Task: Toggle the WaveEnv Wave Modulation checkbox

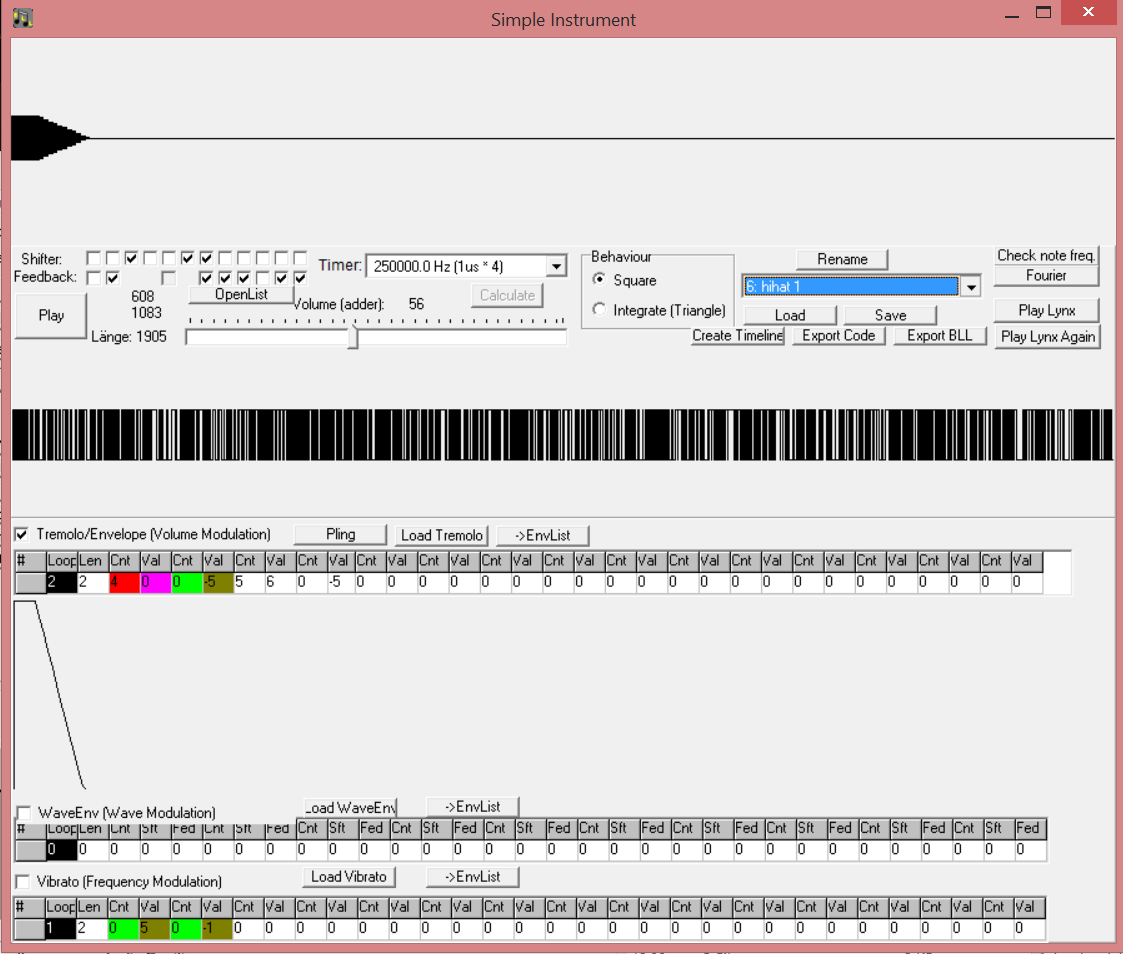Action: 23,813
